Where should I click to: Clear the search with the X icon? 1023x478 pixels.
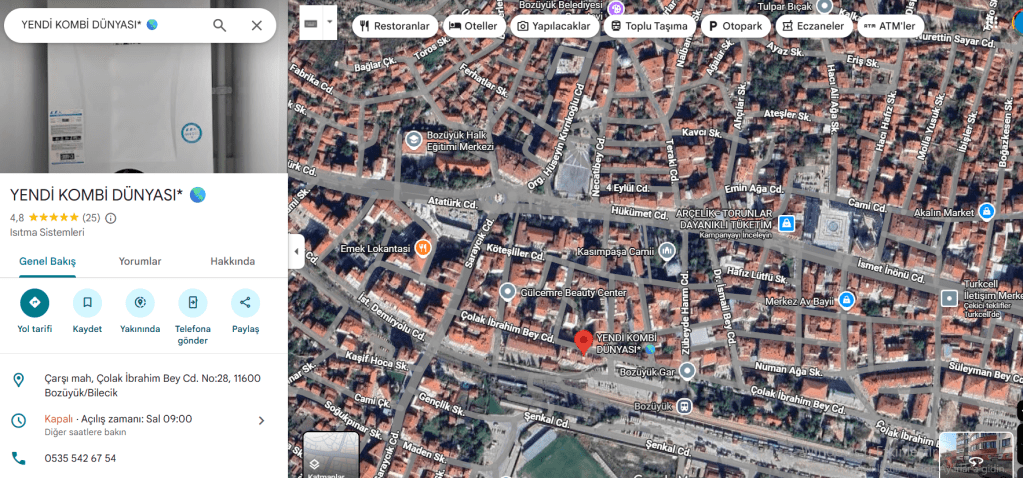(x=257, y=25)
